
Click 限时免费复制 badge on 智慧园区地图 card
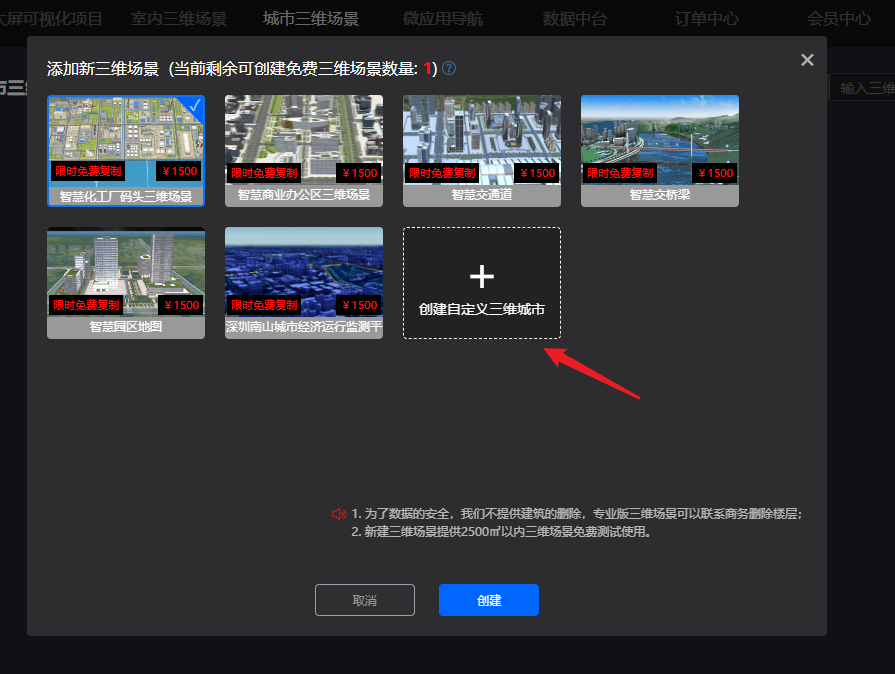pyautogui.click(x=86, y=305)
